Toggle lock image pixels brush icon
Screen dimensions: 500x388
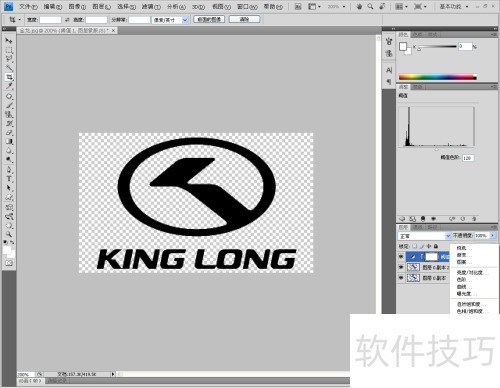[422, 246]
